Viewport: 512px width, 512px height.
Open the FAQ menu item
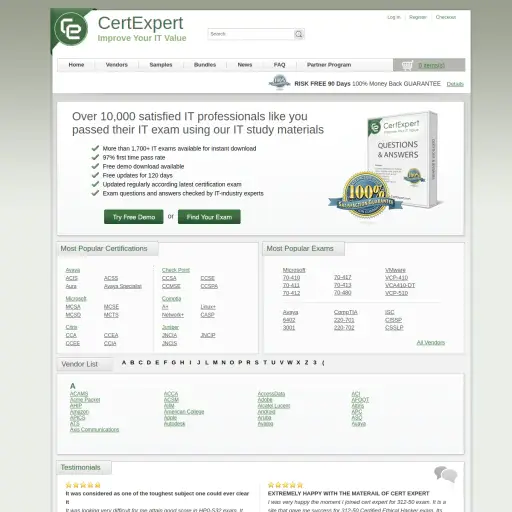point(279,65)
